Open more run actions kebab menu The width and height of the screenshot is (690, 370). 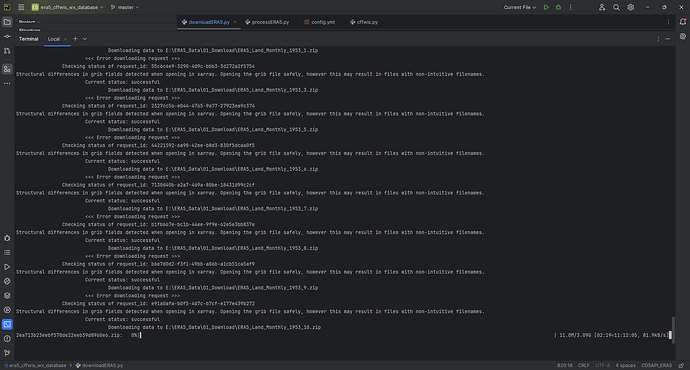coord(571,7)
